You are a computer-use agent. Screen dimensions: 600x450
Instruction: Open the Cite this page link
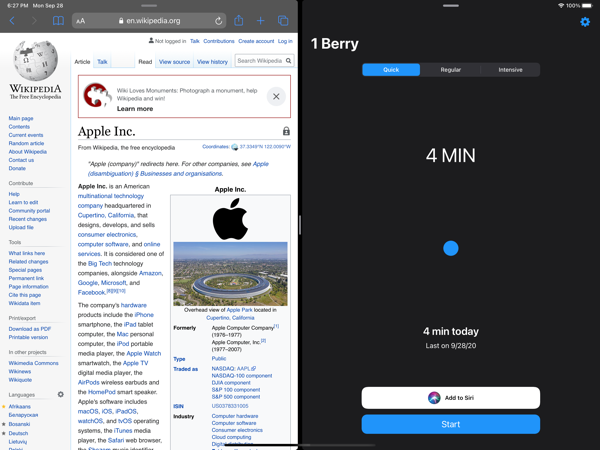(24, 295)
